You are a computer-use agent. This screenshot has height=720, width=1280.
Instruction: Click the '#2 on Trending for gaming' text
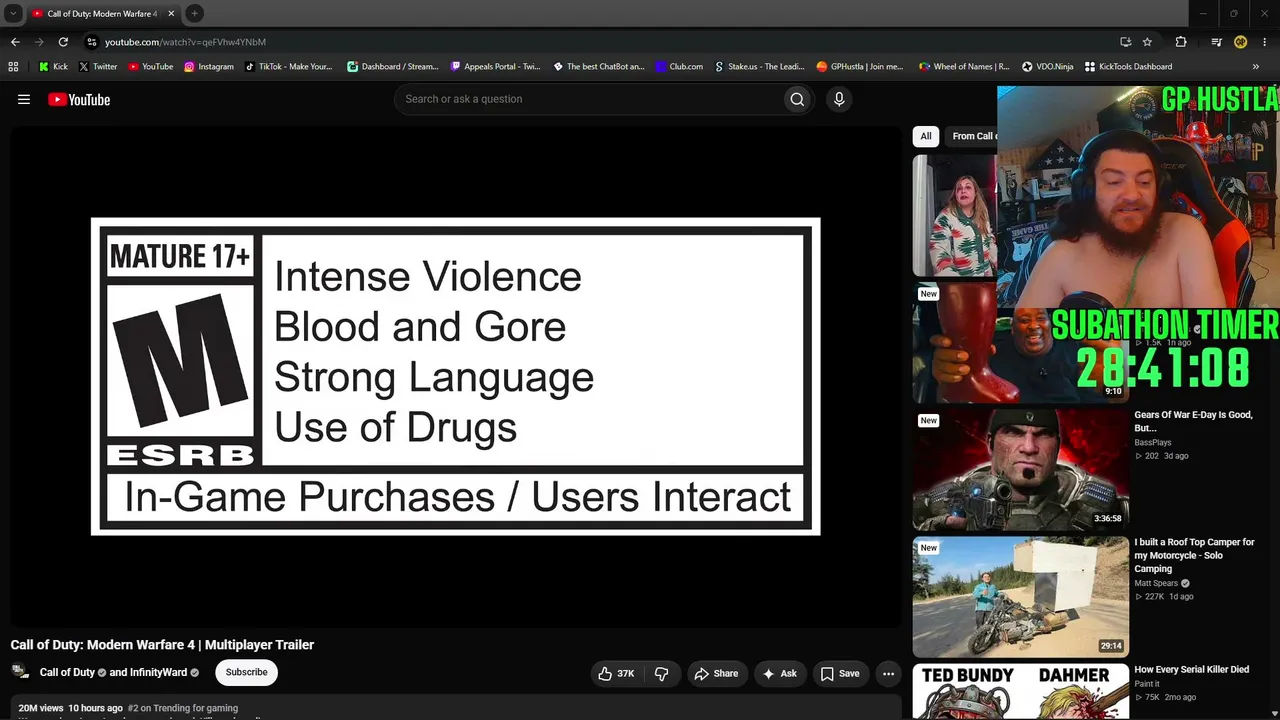click(183, 708)
